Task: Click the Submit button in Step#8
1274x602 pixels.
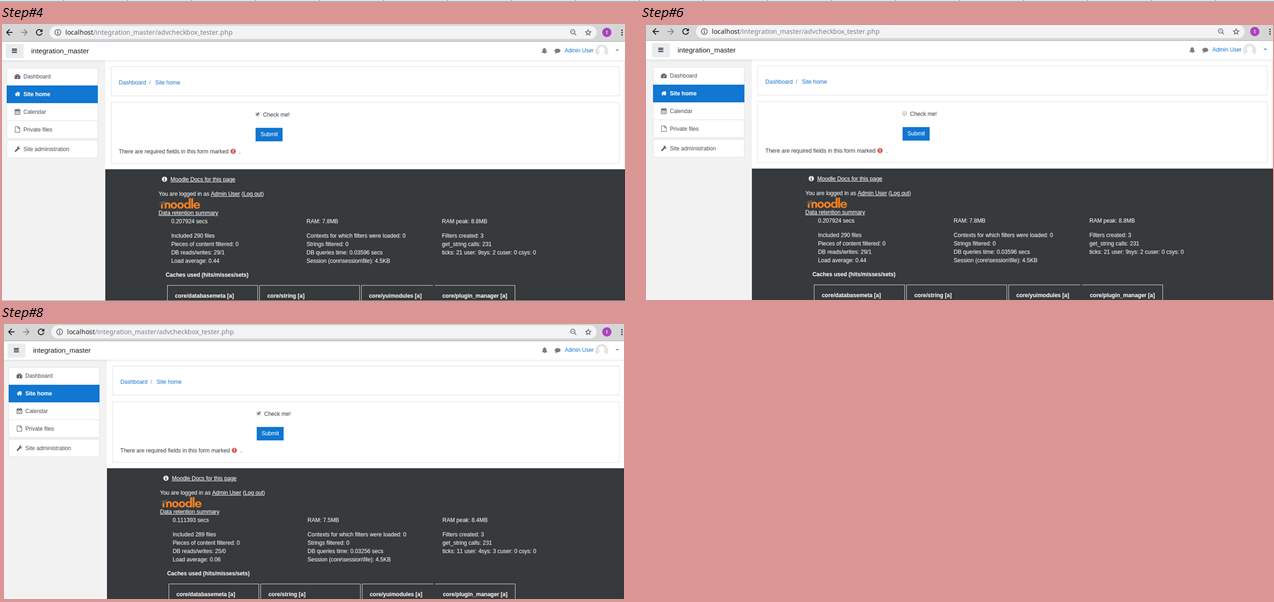Action: coord(270,433)
